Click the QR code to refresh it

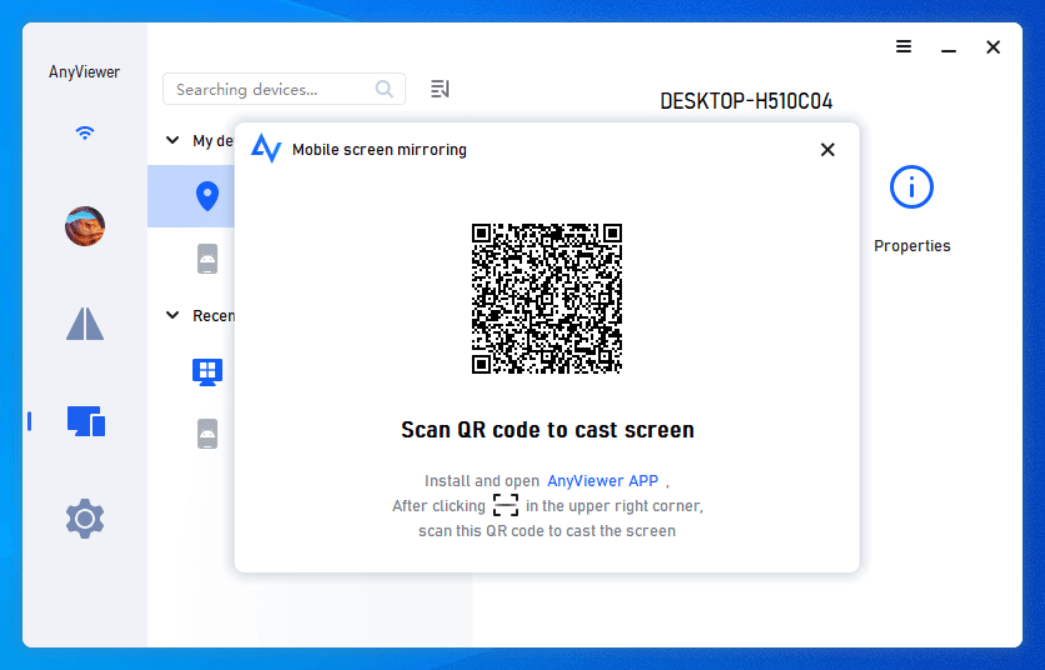point(546,298)
